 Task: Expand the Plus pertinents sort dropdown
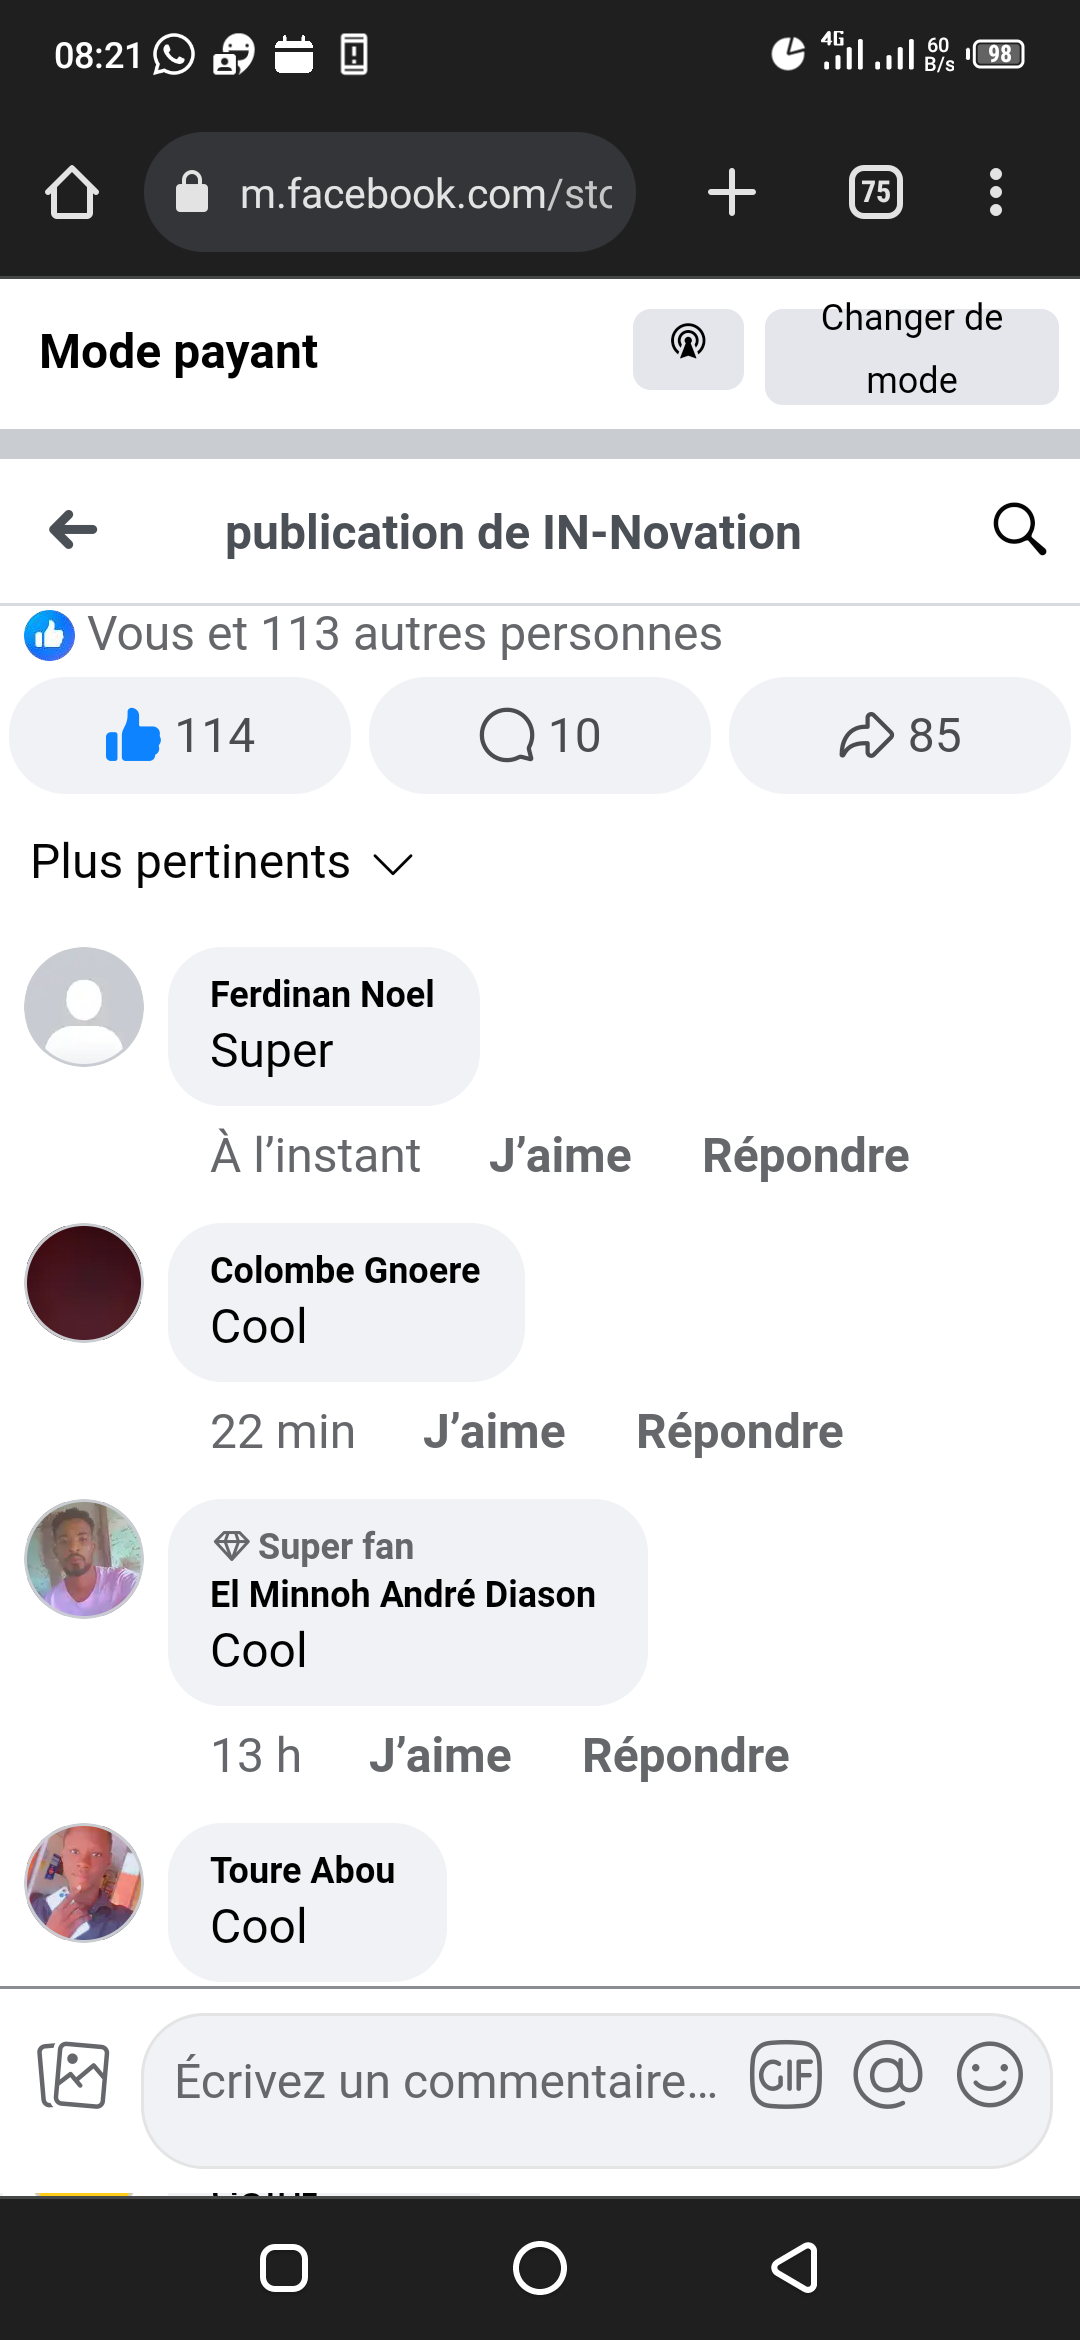222,862
